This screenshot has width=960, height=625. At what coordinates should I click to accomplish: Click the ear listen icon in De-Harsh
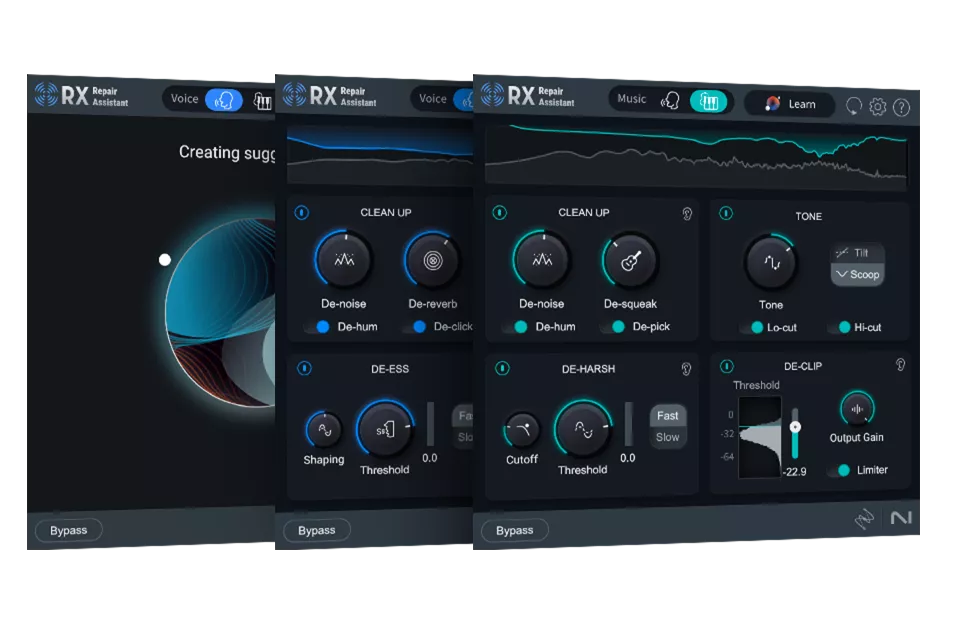(686, 369)
